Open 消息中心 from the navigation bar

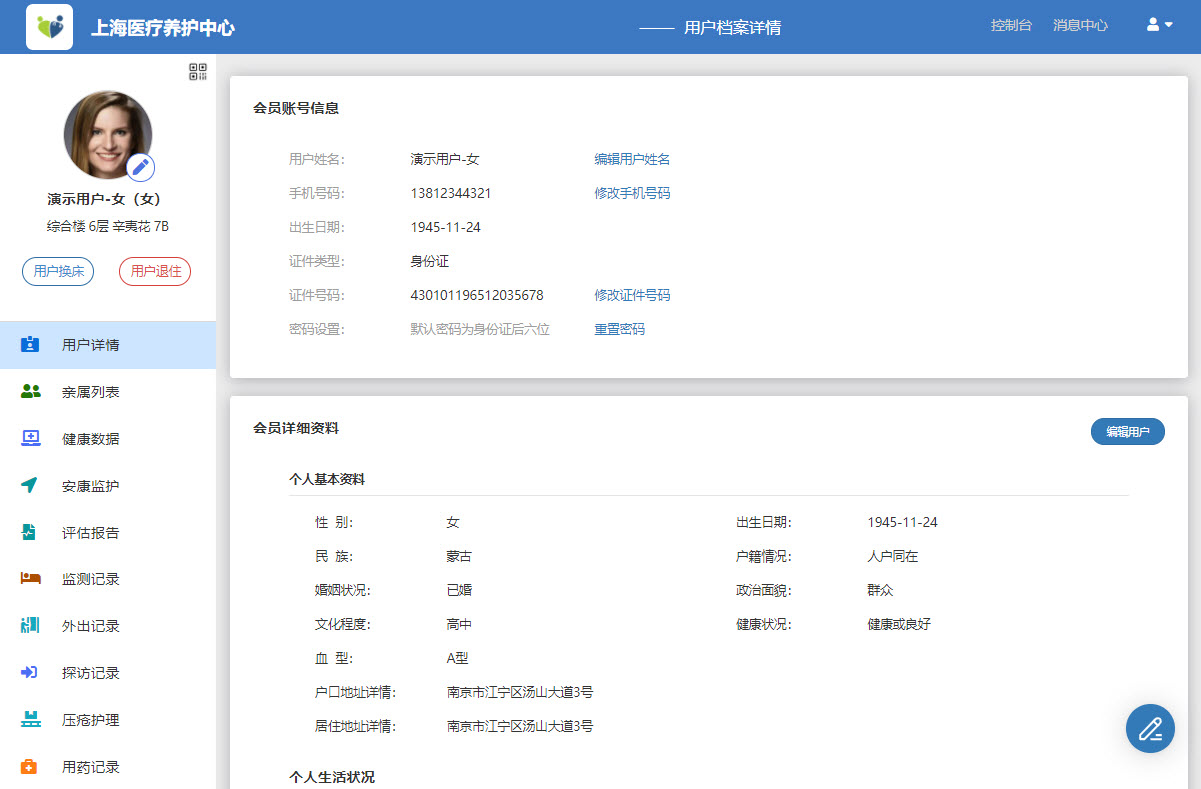(x=1080, y=24)
